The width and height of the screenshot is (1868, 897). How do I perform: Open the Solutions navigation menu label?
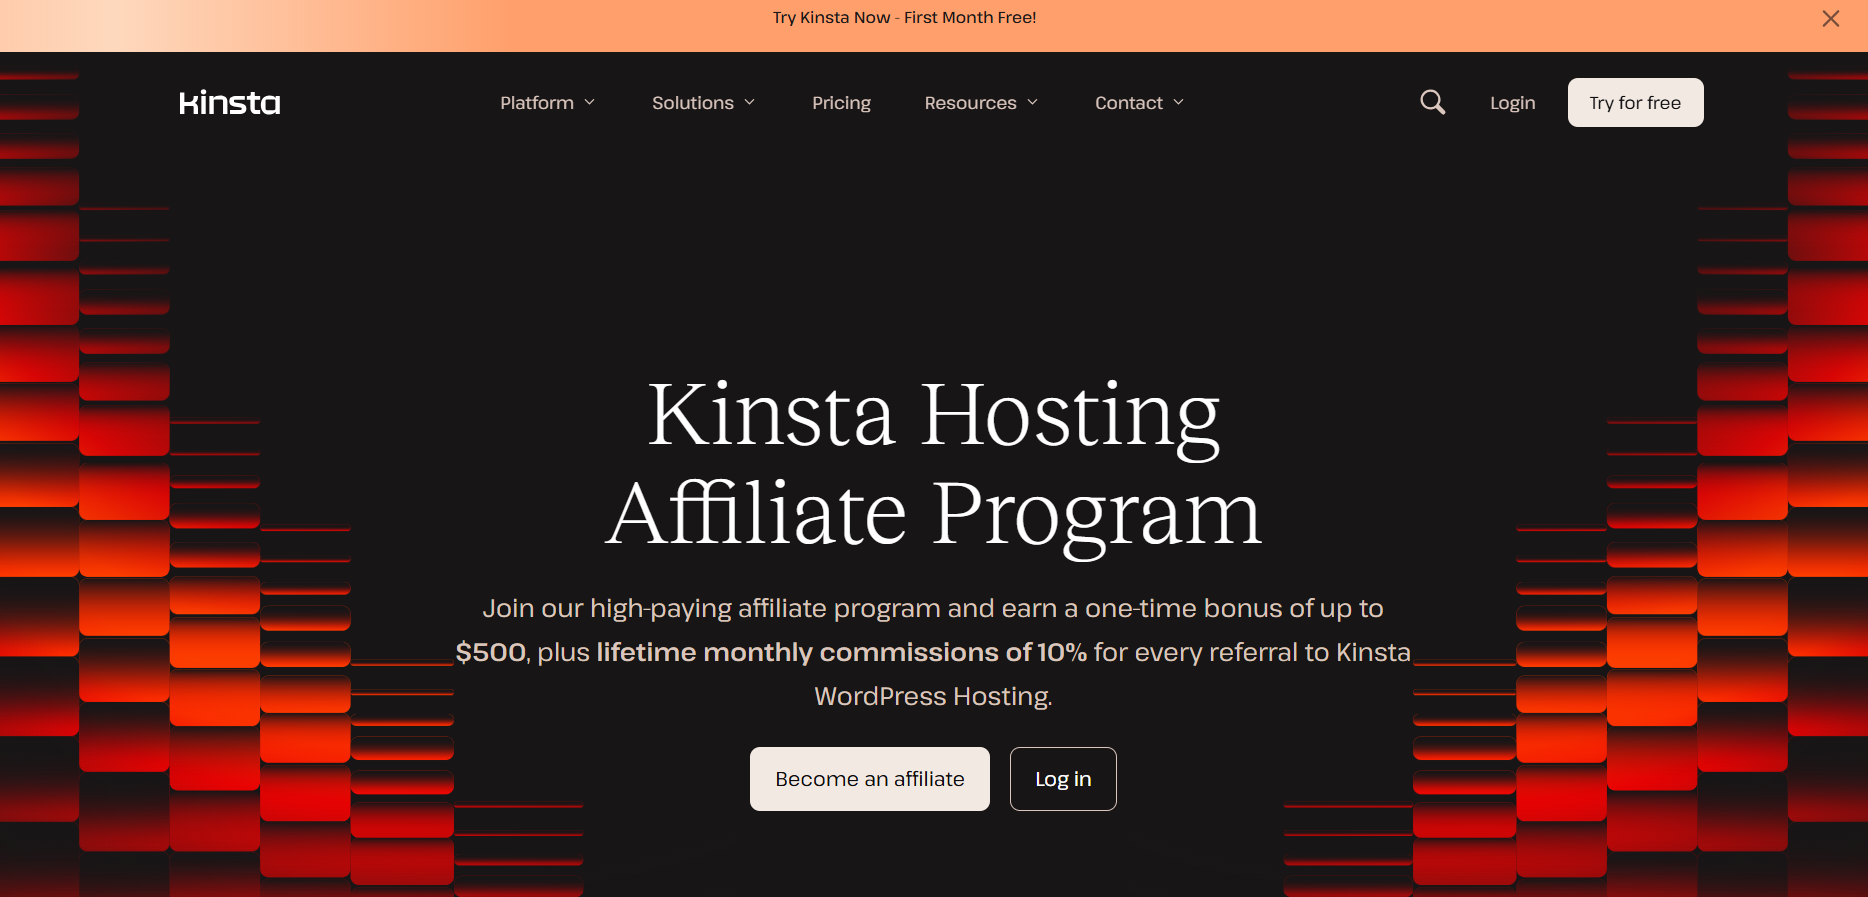pos(692,103)
